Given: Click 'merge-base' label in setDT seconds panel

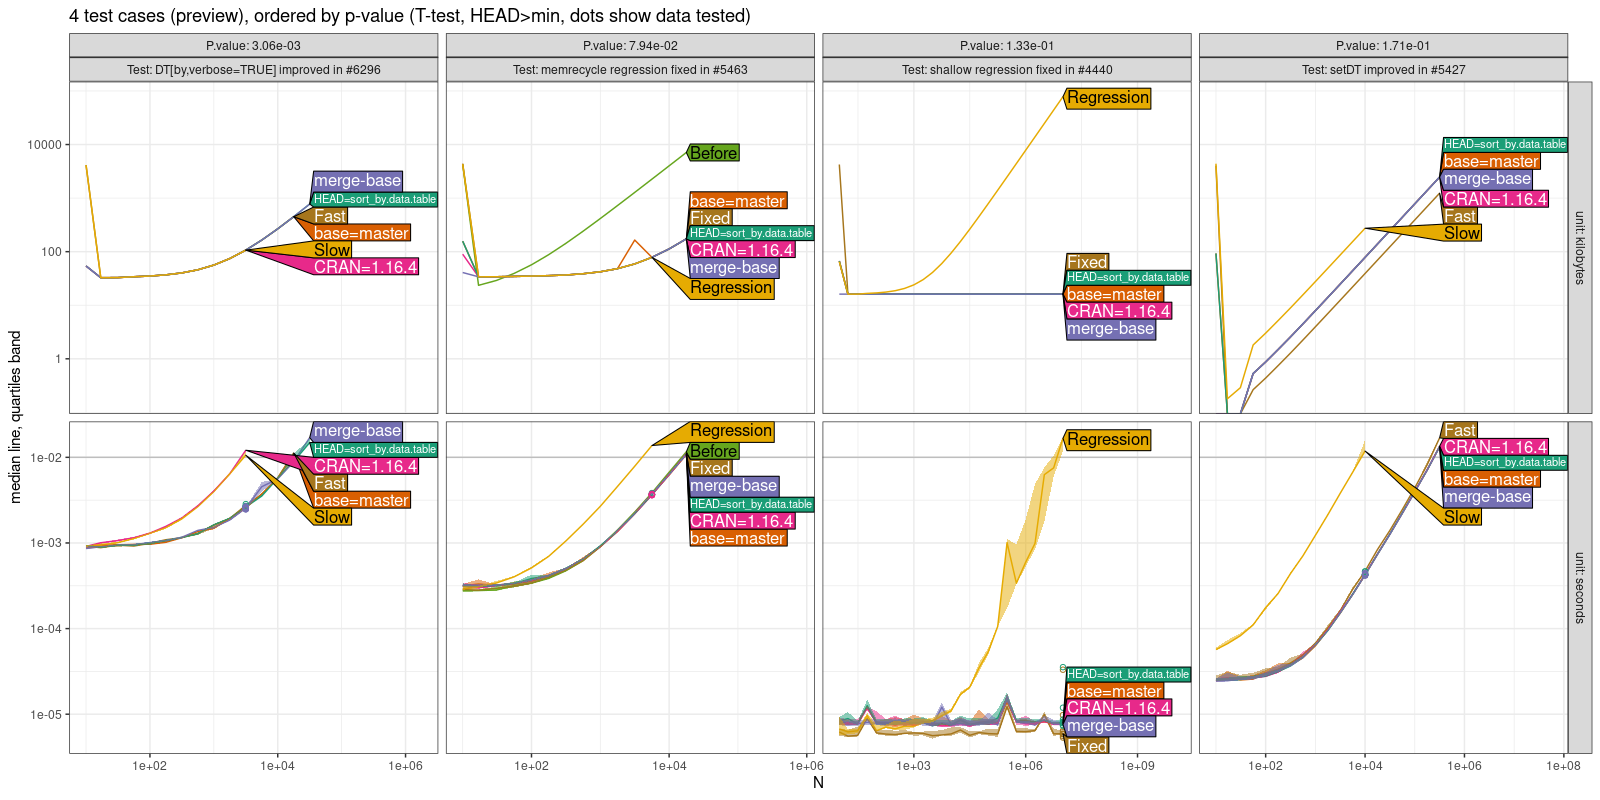Looking at the screenshot, I should coord(1487,497).
